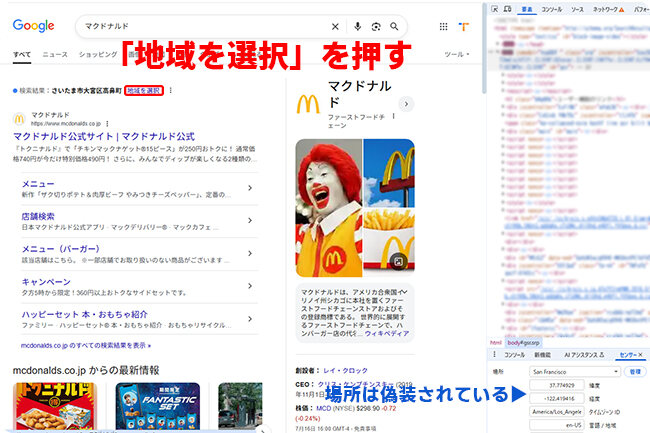Click the 地域を選択 link
Screen dimensions: 650x433
tap(143, 90)
